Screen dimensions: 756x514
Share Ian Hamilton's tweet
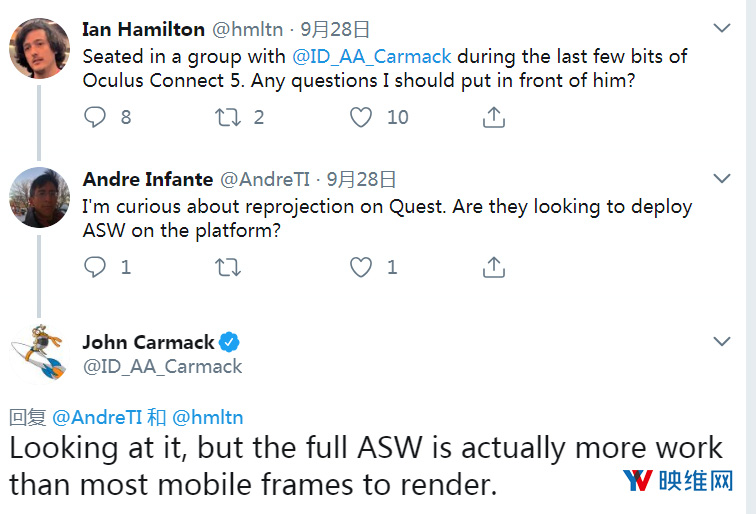(x=494, y=117)
